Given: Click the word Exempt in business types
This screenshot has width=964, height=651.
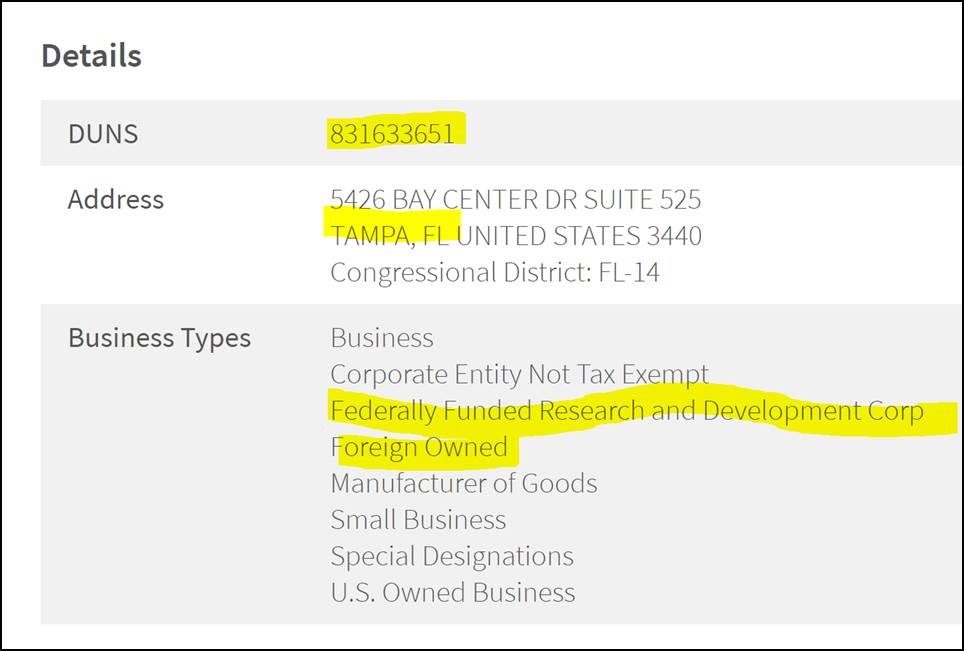Looking at the screenshot, I should (665, 374).
